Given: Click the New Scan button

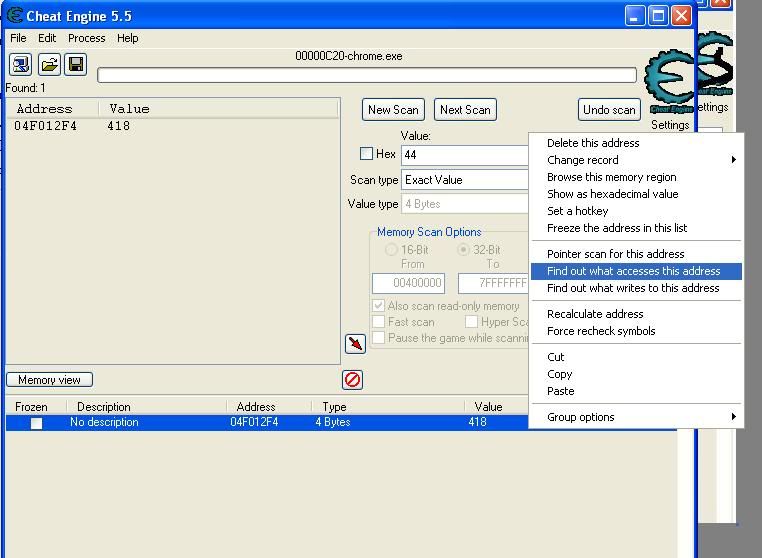Looking at the screenshot, I should tap(393, 110).
